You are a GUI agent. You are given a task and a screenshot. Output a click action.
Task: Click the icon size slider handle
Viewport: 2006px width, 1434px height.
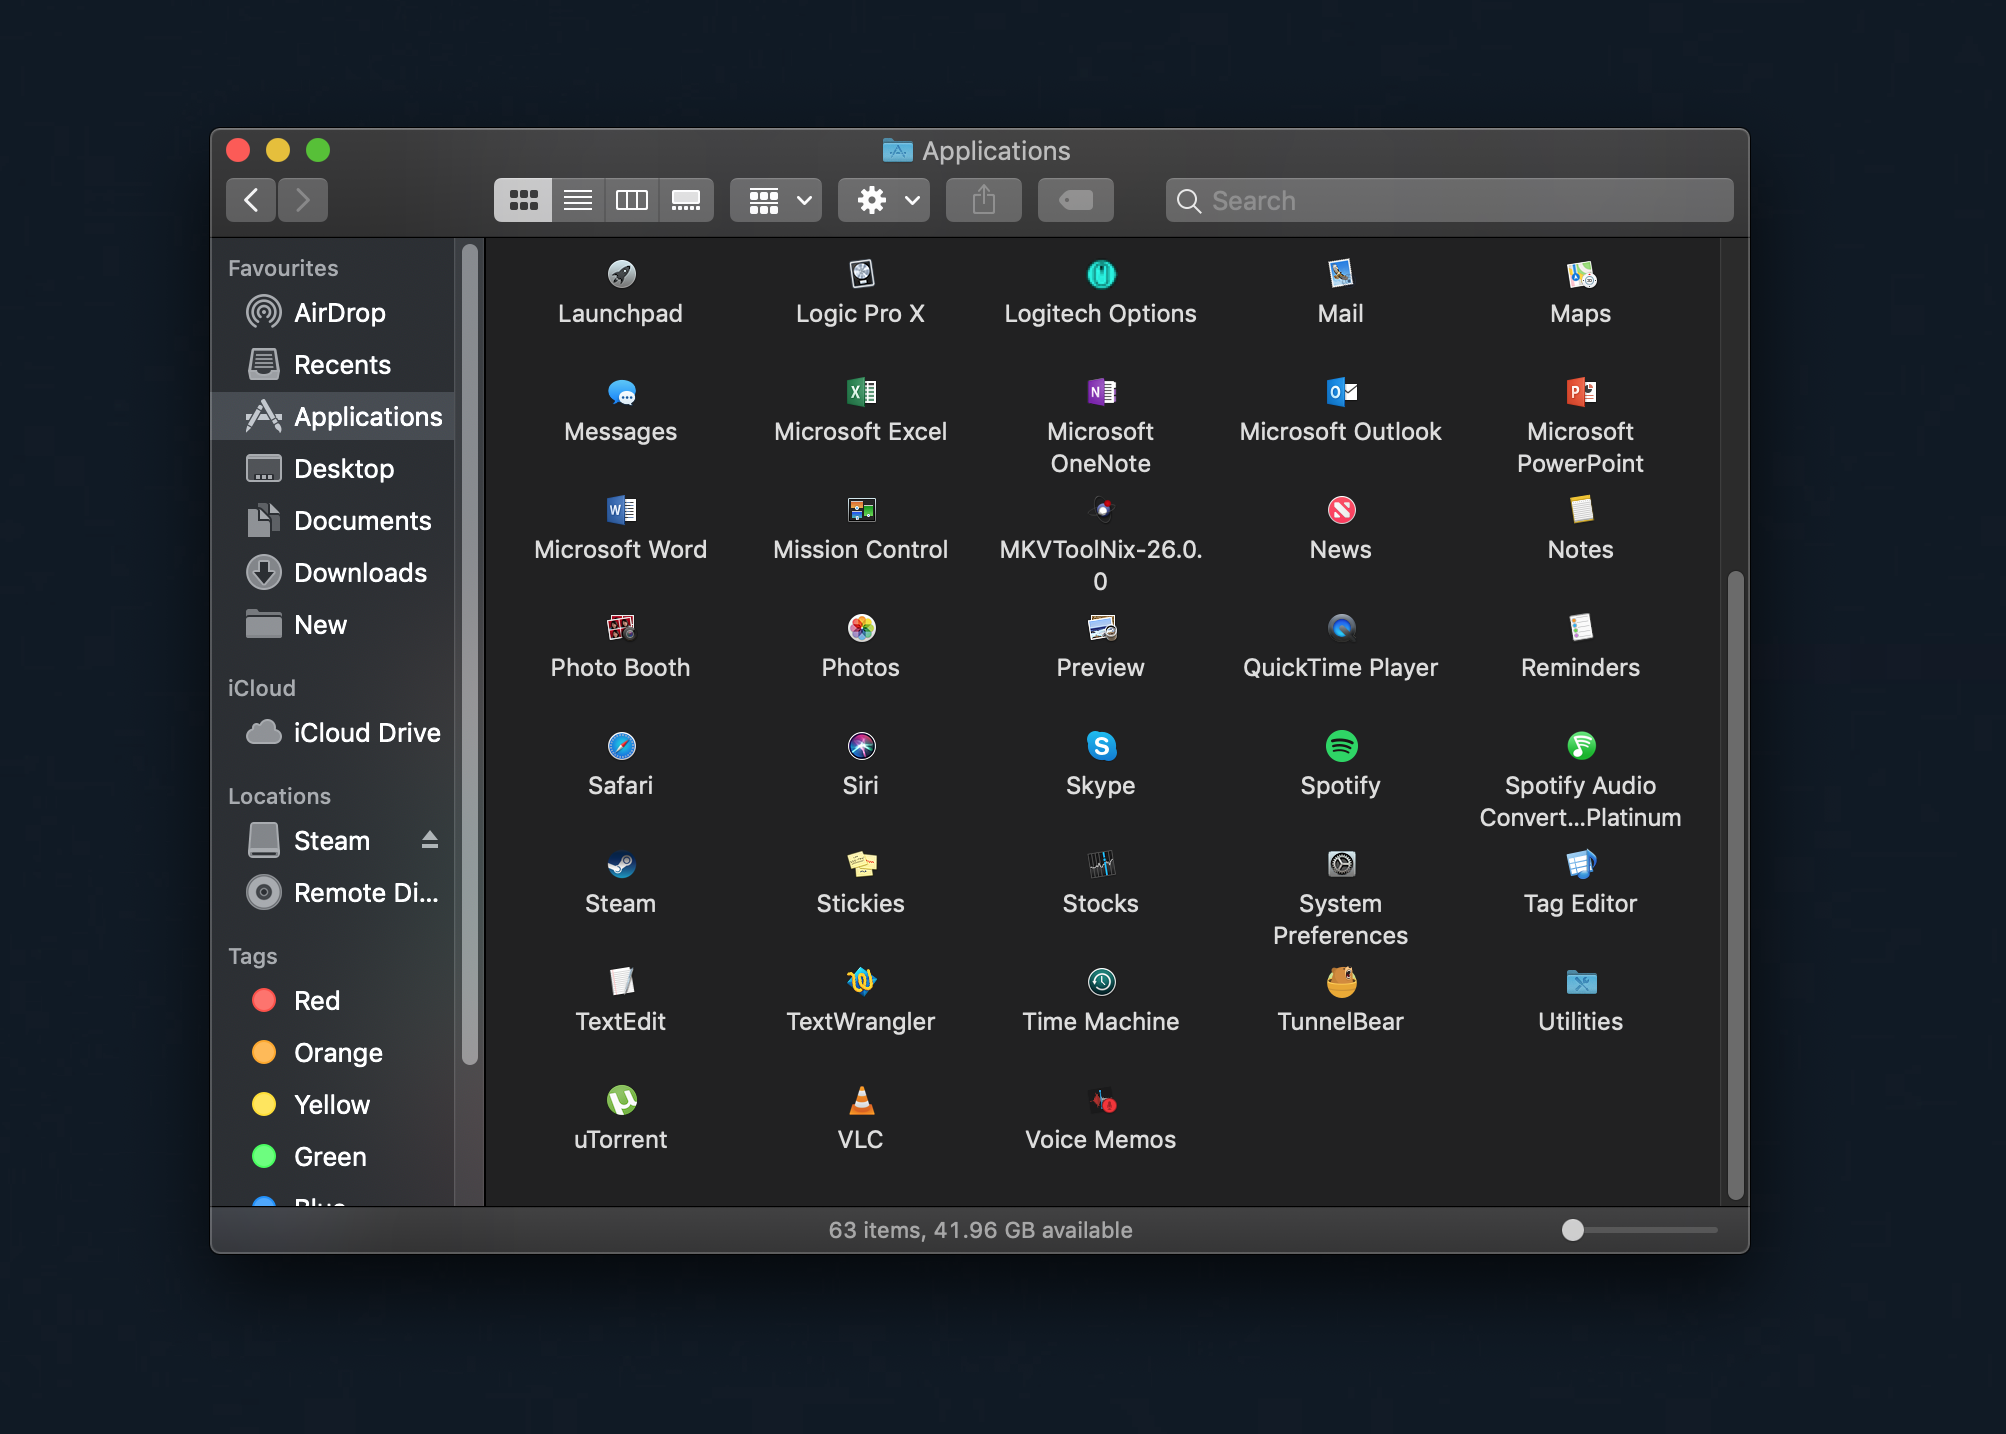[1573, 1230]
